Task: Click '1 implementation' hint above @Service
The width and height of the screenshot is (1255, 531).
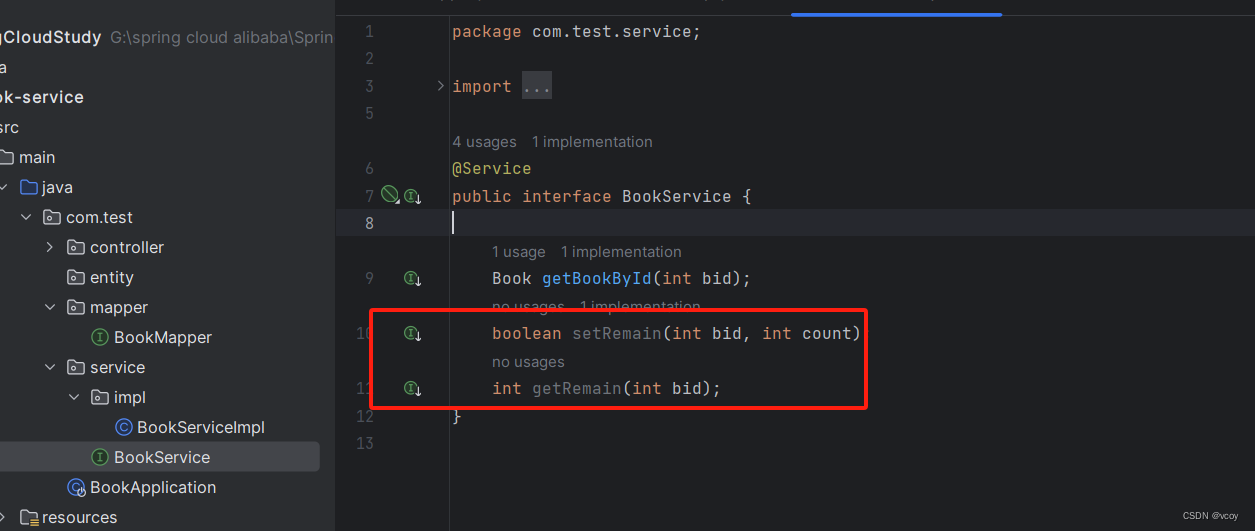Action: point(592,142)
